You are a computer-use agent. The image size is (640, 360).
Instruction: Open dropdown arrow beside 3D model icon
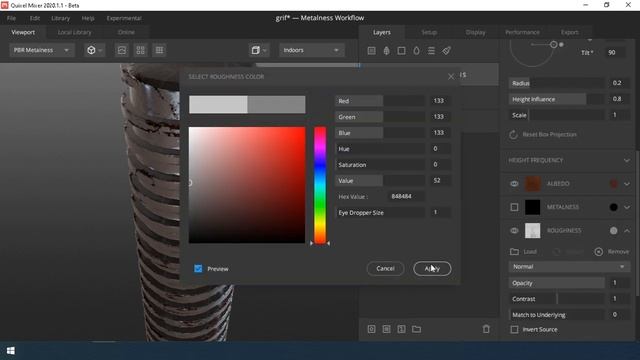click(x=100, y=51)
